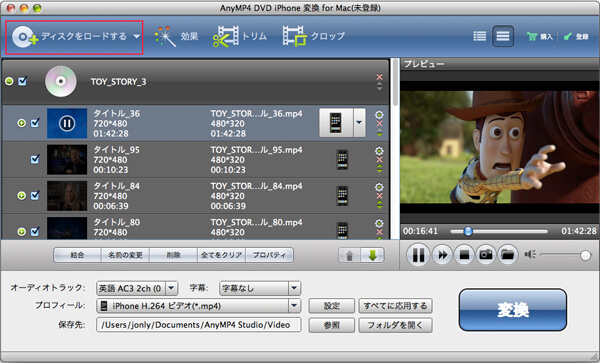Click the Merge (結合) button

[x=77, y=255]
